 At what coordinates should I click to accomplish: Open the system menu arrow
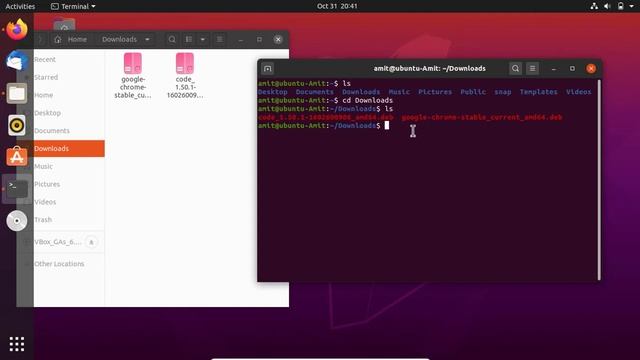631,6
